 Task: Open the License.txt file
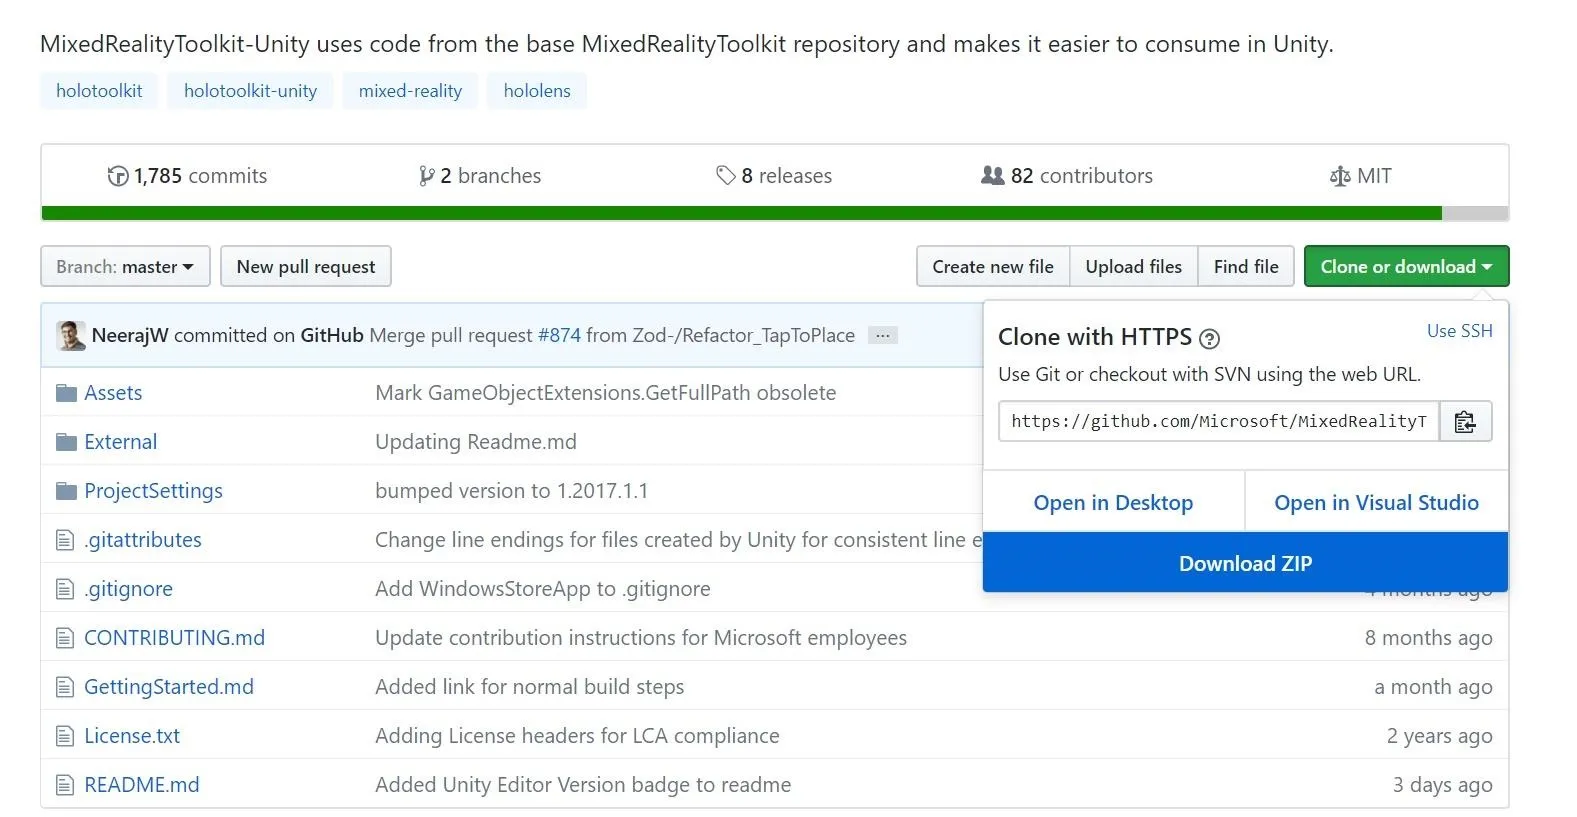coord(132,736)
